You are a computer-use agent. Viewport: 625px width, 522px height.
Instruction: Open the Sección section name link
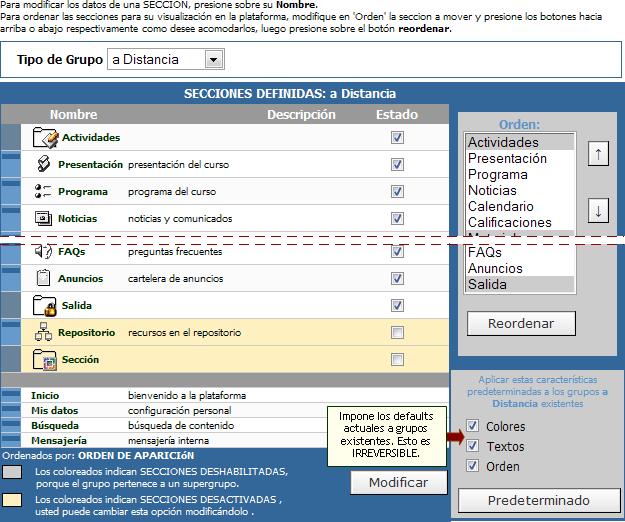click(x=80, y=359)
